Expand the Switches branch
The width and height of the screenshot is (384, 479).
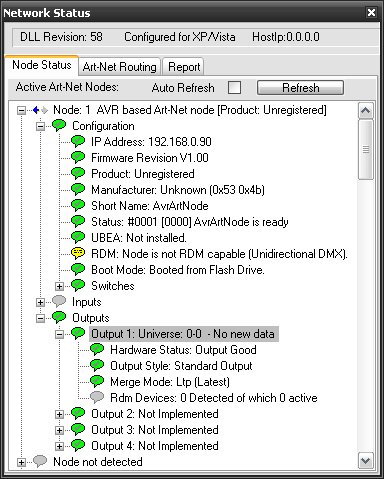point(59,286)
